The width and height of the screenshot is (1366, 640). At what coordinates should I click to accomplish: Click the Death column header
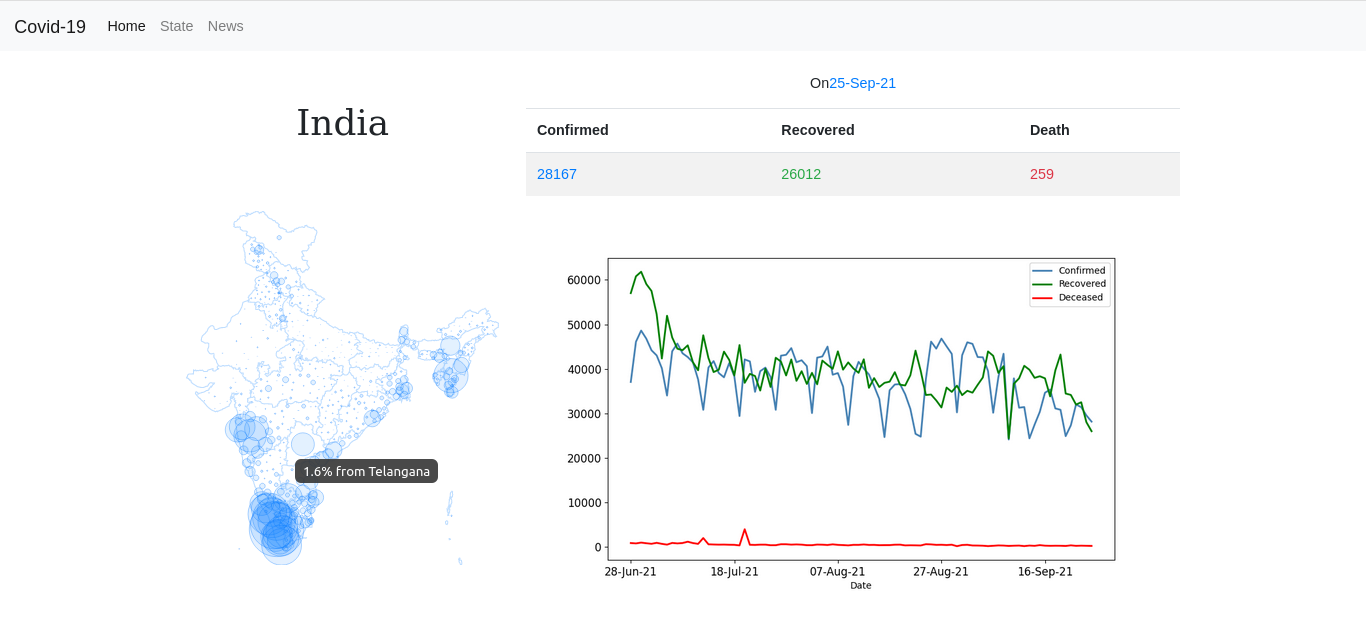coord(1050,130)
